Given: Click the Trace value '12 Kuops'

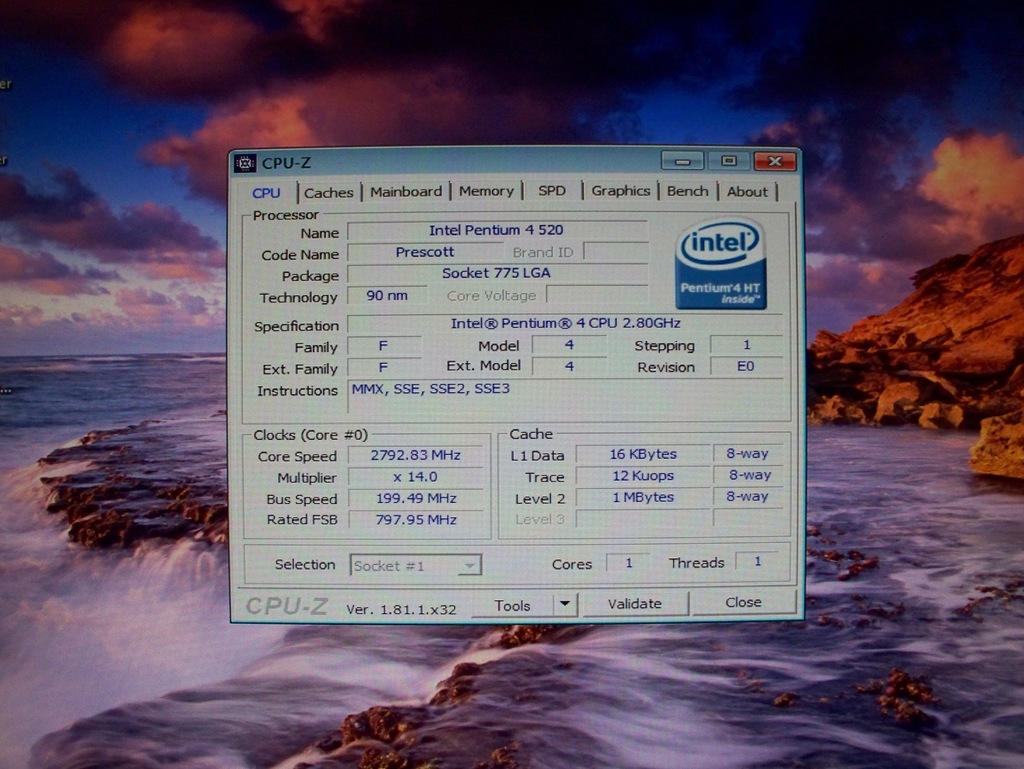Looking at the screenshot, I should point(643,475).
